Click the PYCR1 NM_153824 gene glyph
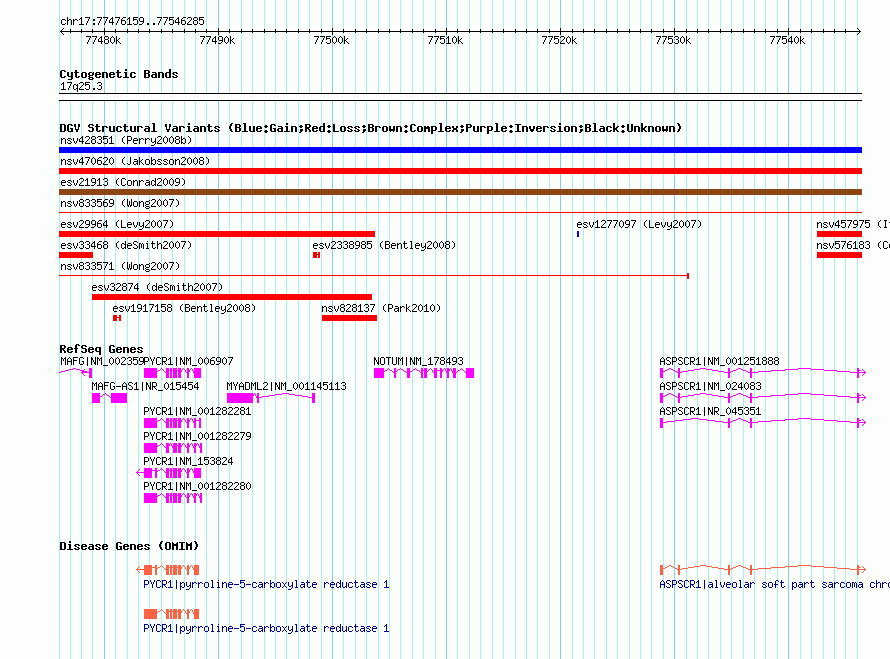890x659 pixels. [x=169, y=473]
